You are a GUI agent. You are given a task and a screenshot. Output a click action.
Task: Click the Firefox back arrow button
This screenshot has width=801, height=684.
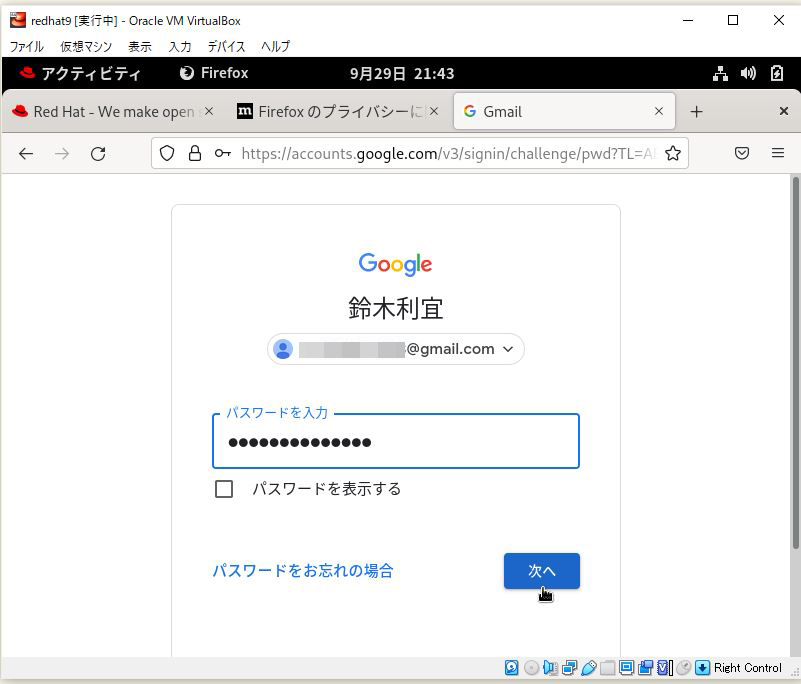click(x=26, y=154)
